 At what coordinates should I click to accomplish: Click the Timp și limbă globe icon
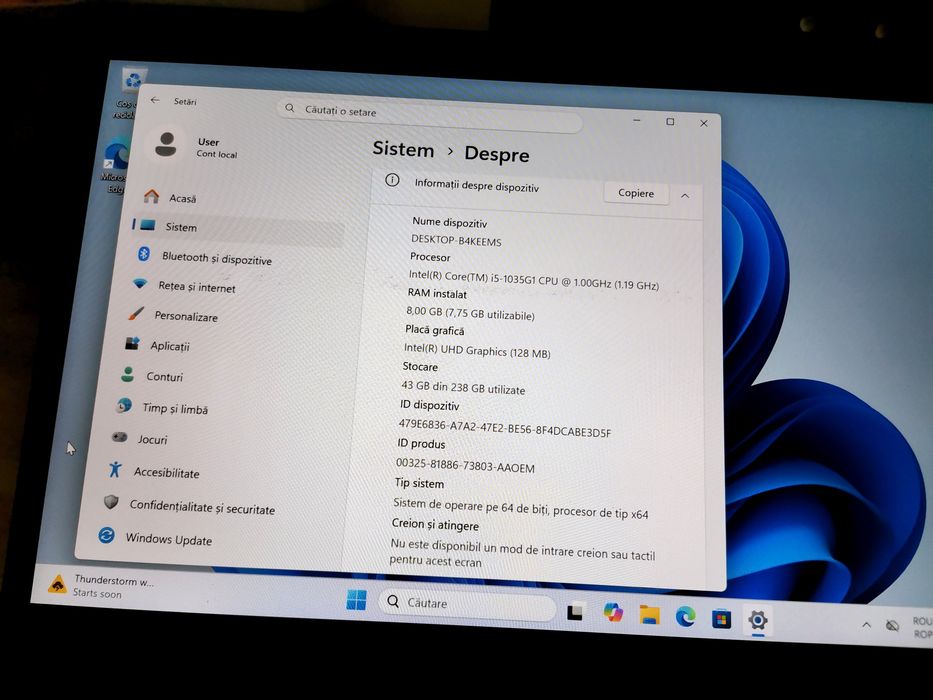tap(124, 406)
